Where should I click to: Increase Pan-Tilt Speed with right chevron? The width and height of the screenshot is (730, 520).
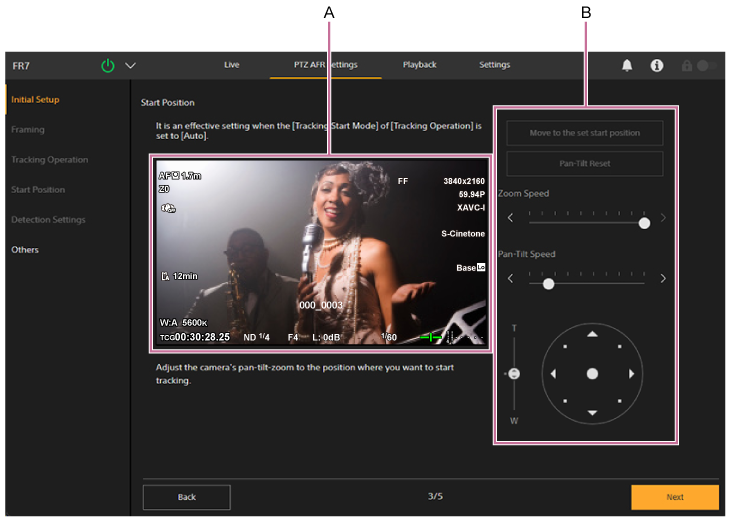click(x=663, y=279)
